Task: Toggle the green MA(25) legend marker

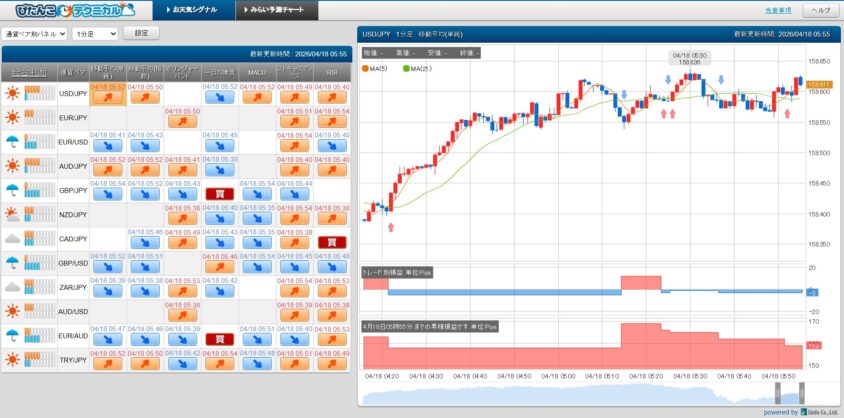Action: [x=406, y=68]
